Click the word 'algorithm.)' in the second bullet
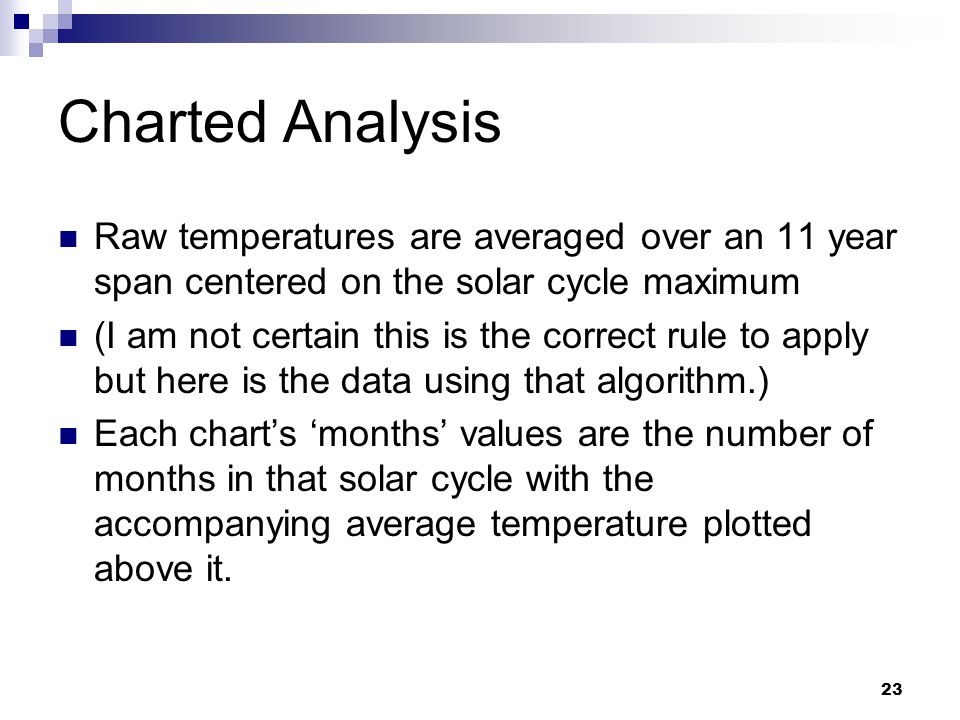Image resolution: width=960 pixels, height=720 pixels. [x=683, y=381]
